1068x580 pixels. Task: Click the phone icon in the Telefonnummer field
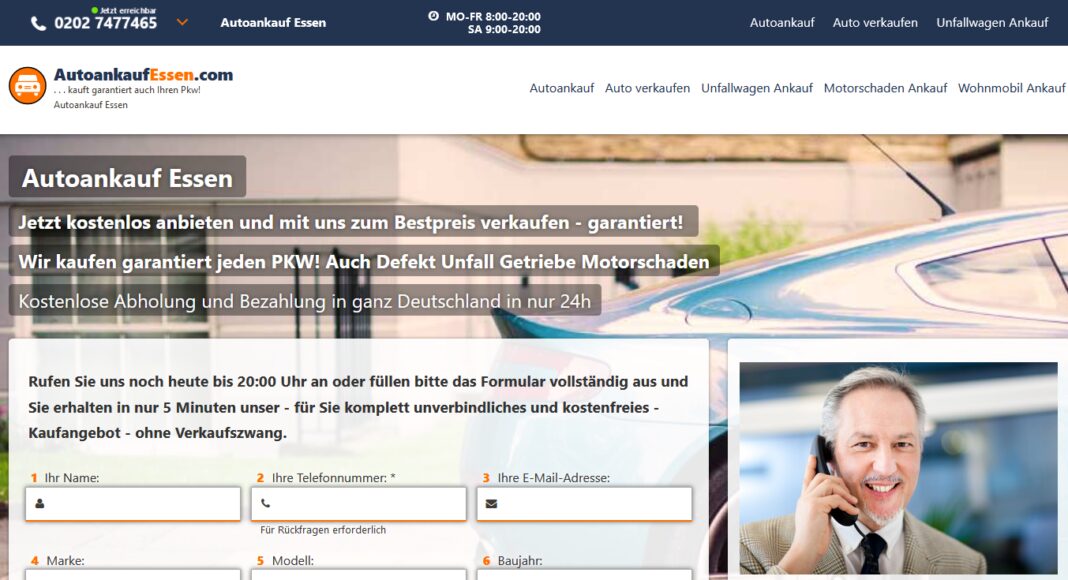coord(266,504)
